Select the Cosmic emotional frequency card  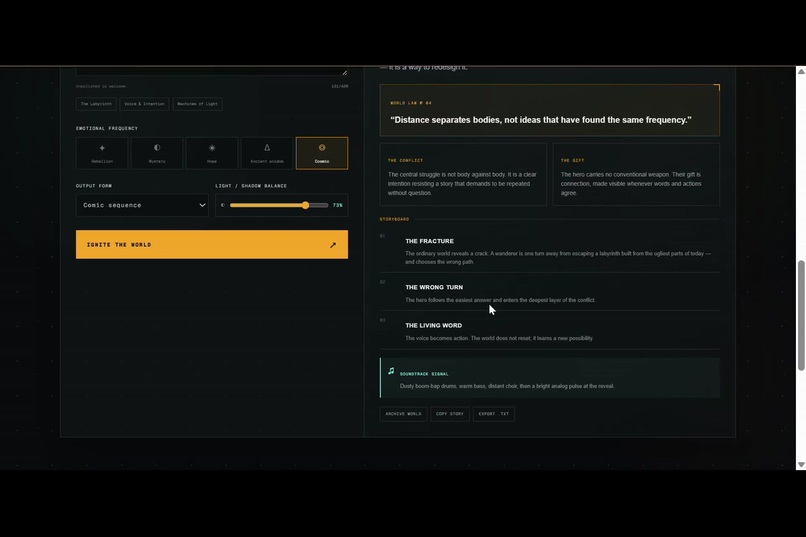pyautogui.click(x=322, y=153)
